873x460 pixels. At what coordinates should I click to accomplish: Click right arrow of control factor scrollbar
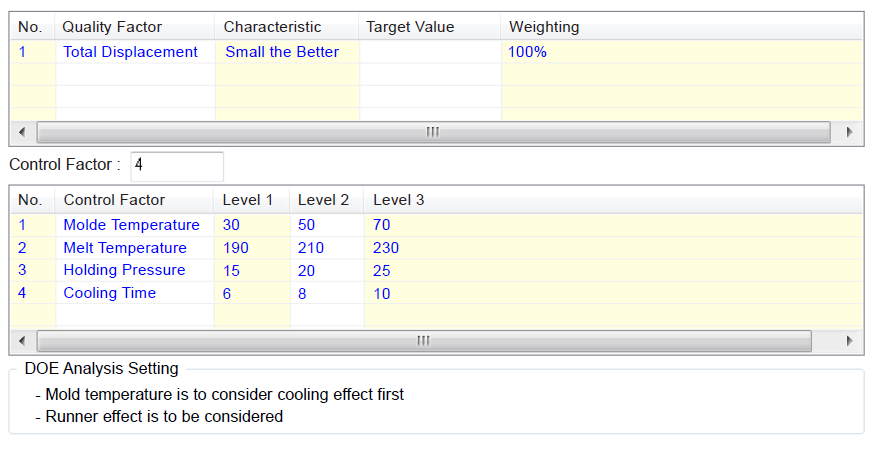coord(849,341)
